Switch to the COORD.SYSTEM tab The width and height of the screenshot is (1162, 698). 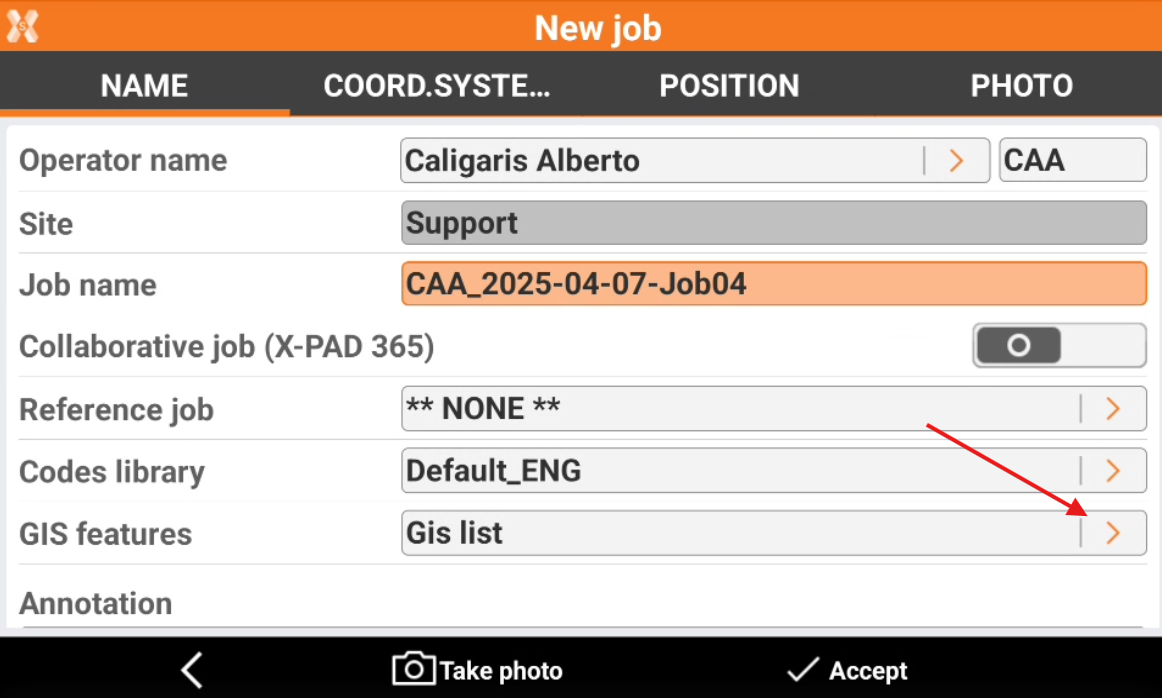437,86
